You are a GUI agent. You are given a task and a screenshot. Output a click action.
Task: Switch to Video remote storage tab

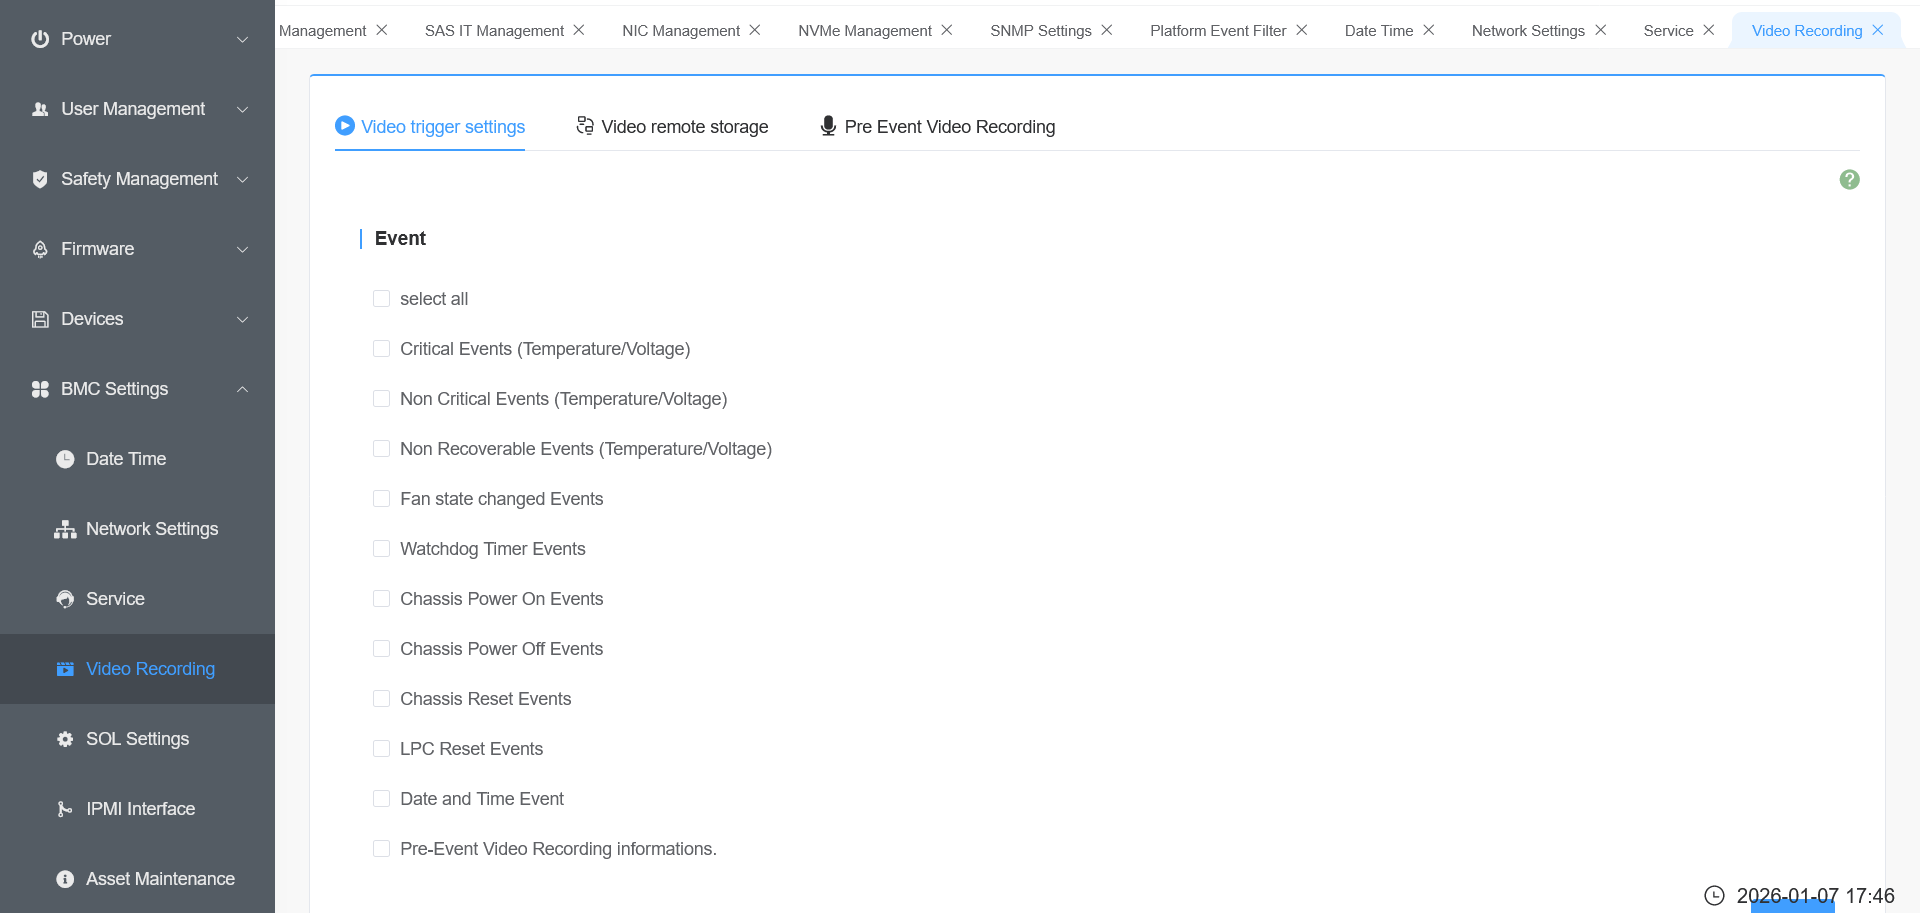point(673,127)
